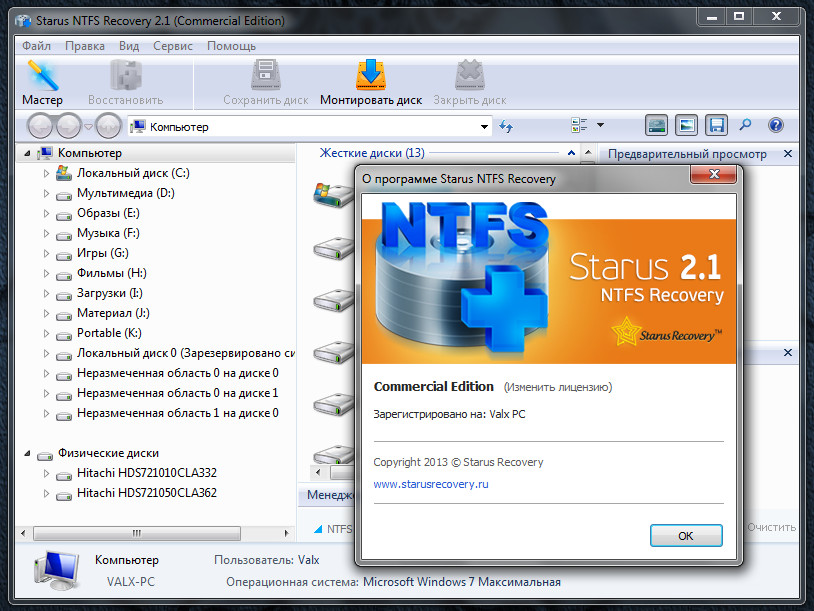Select Локальный диск (C:) in tree
Viewport: 814px width, 611px height.
(x=133, y=173)
